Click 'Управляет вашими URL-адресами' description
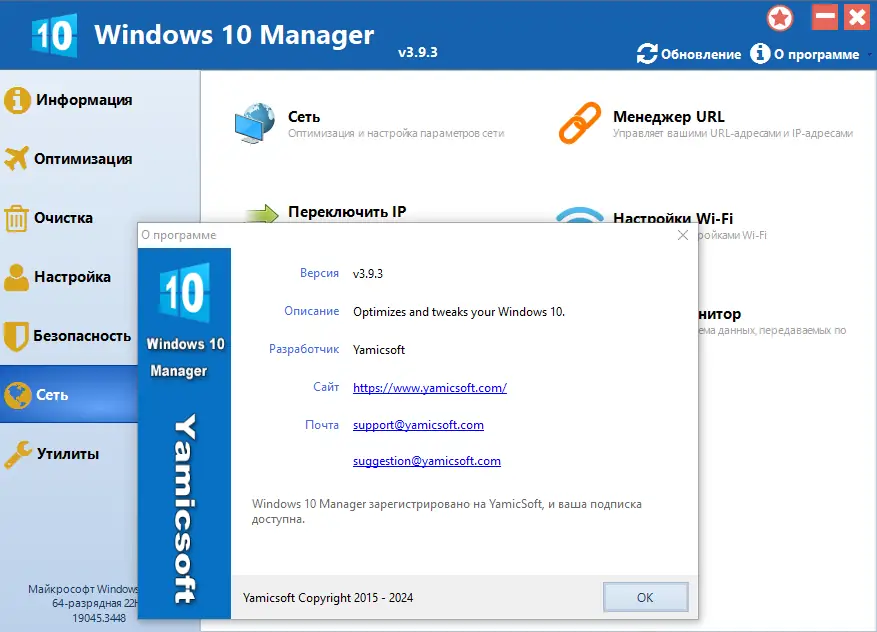 [733, 133]
